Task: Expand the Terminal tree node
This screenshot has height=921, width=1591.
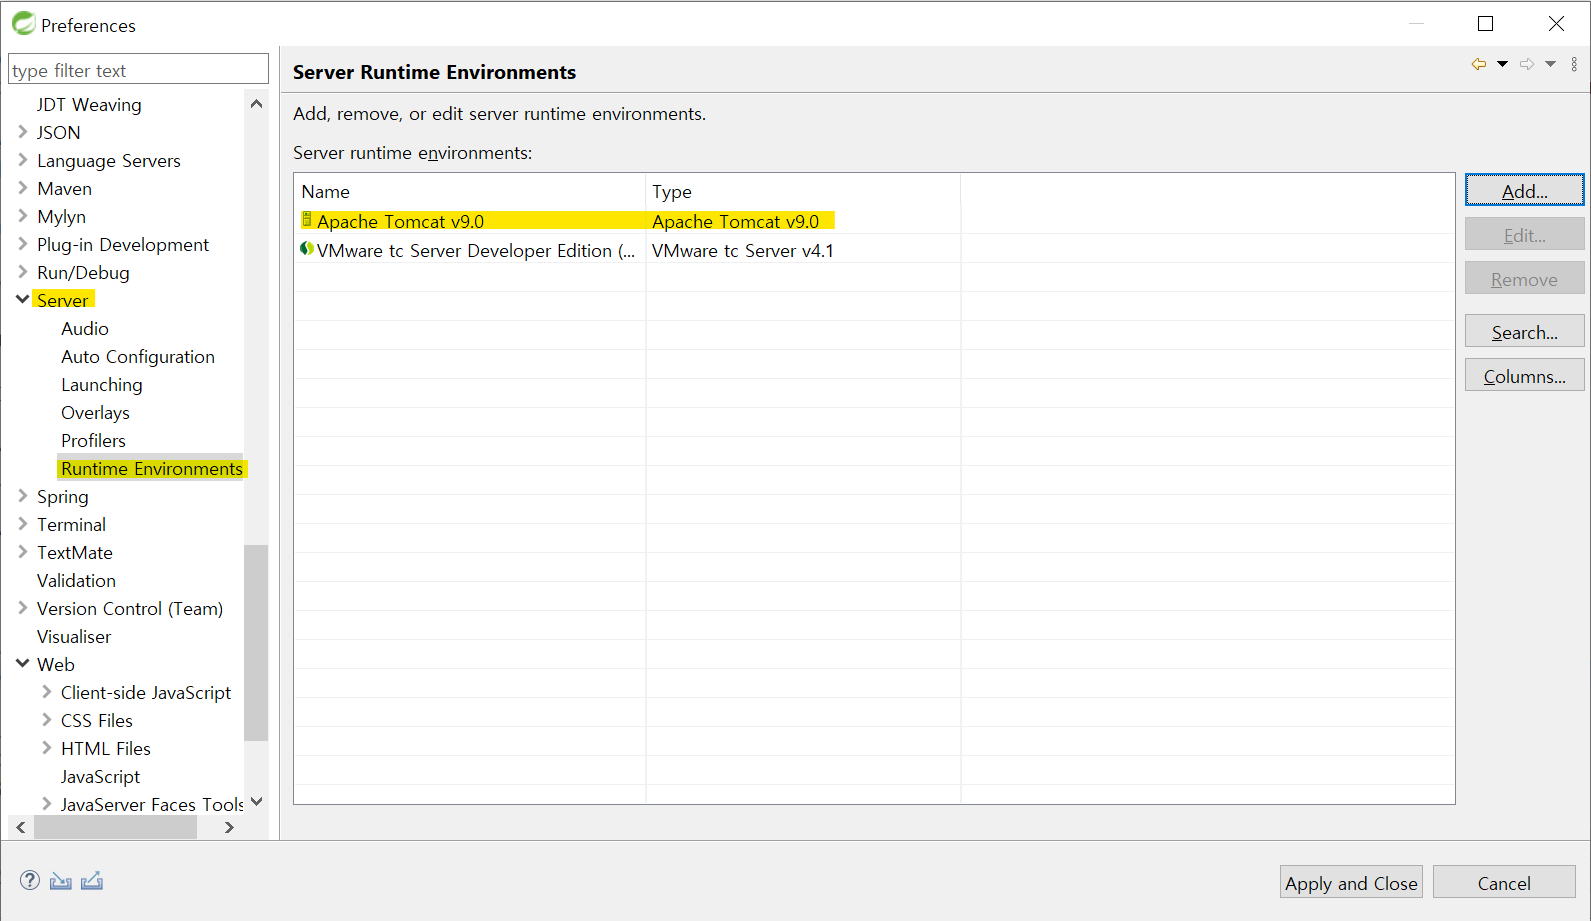Action: coord(22,523)
